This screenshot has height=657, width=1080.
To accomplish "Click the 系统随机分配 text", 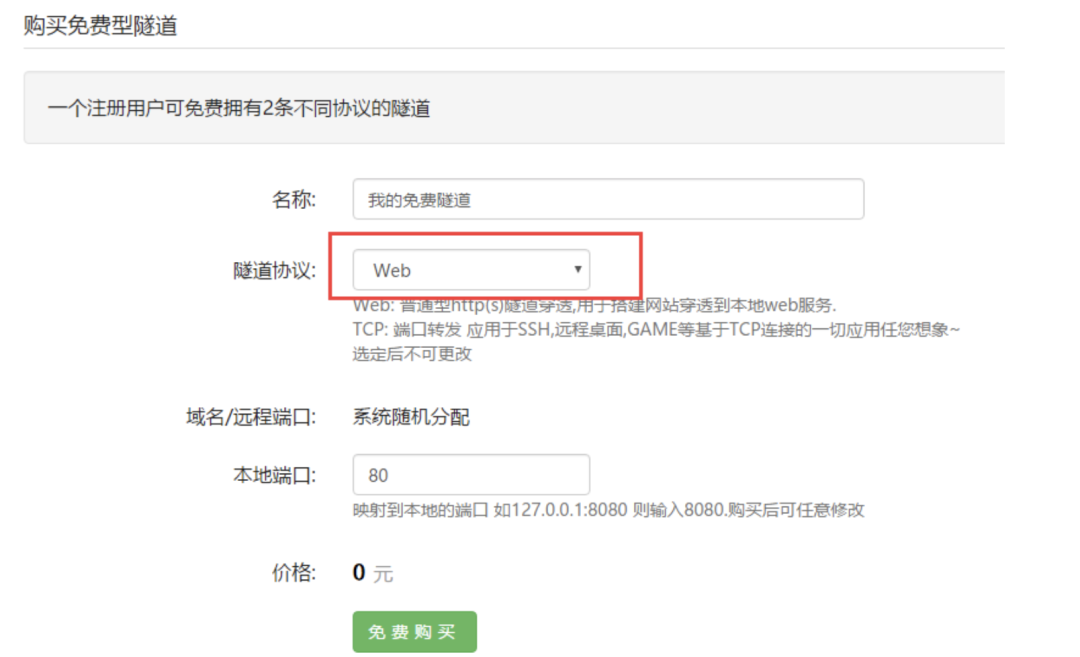I will point(411,417).
